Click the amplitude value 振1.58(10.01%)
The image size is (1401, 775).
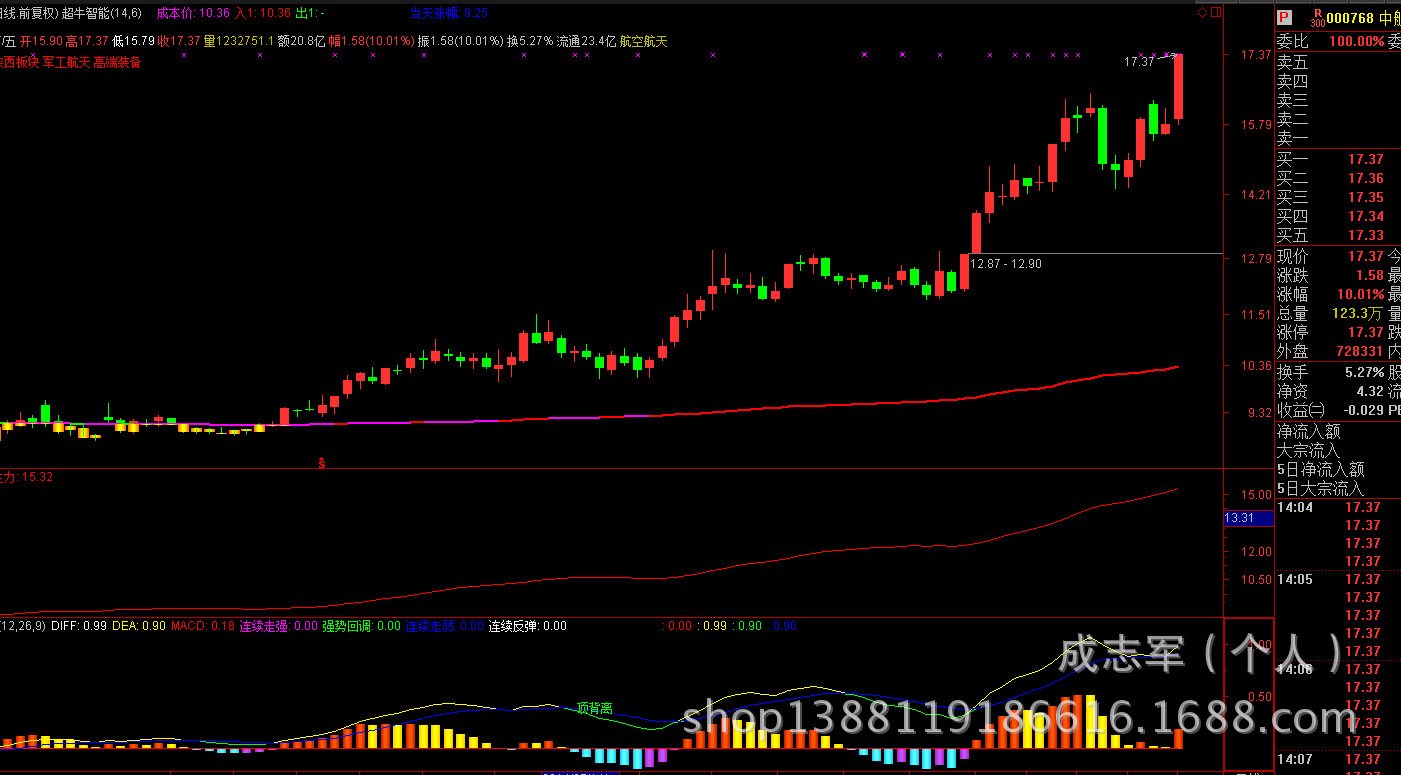460,41
